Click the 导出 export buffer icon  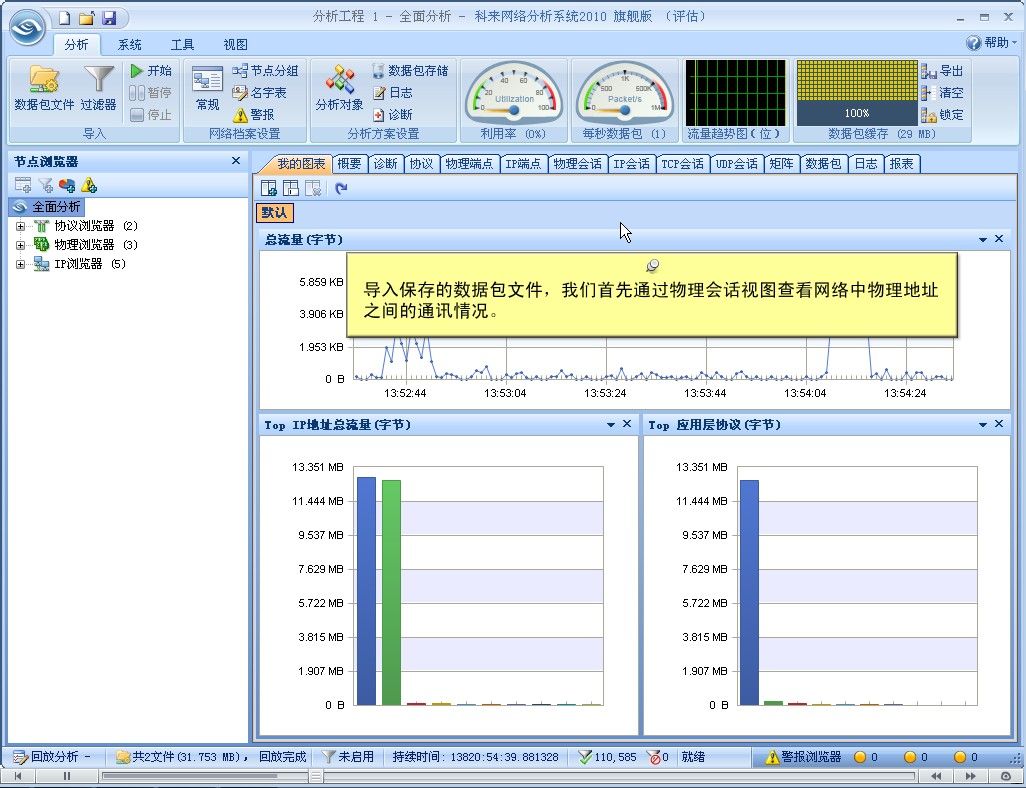tap(942, 71)
